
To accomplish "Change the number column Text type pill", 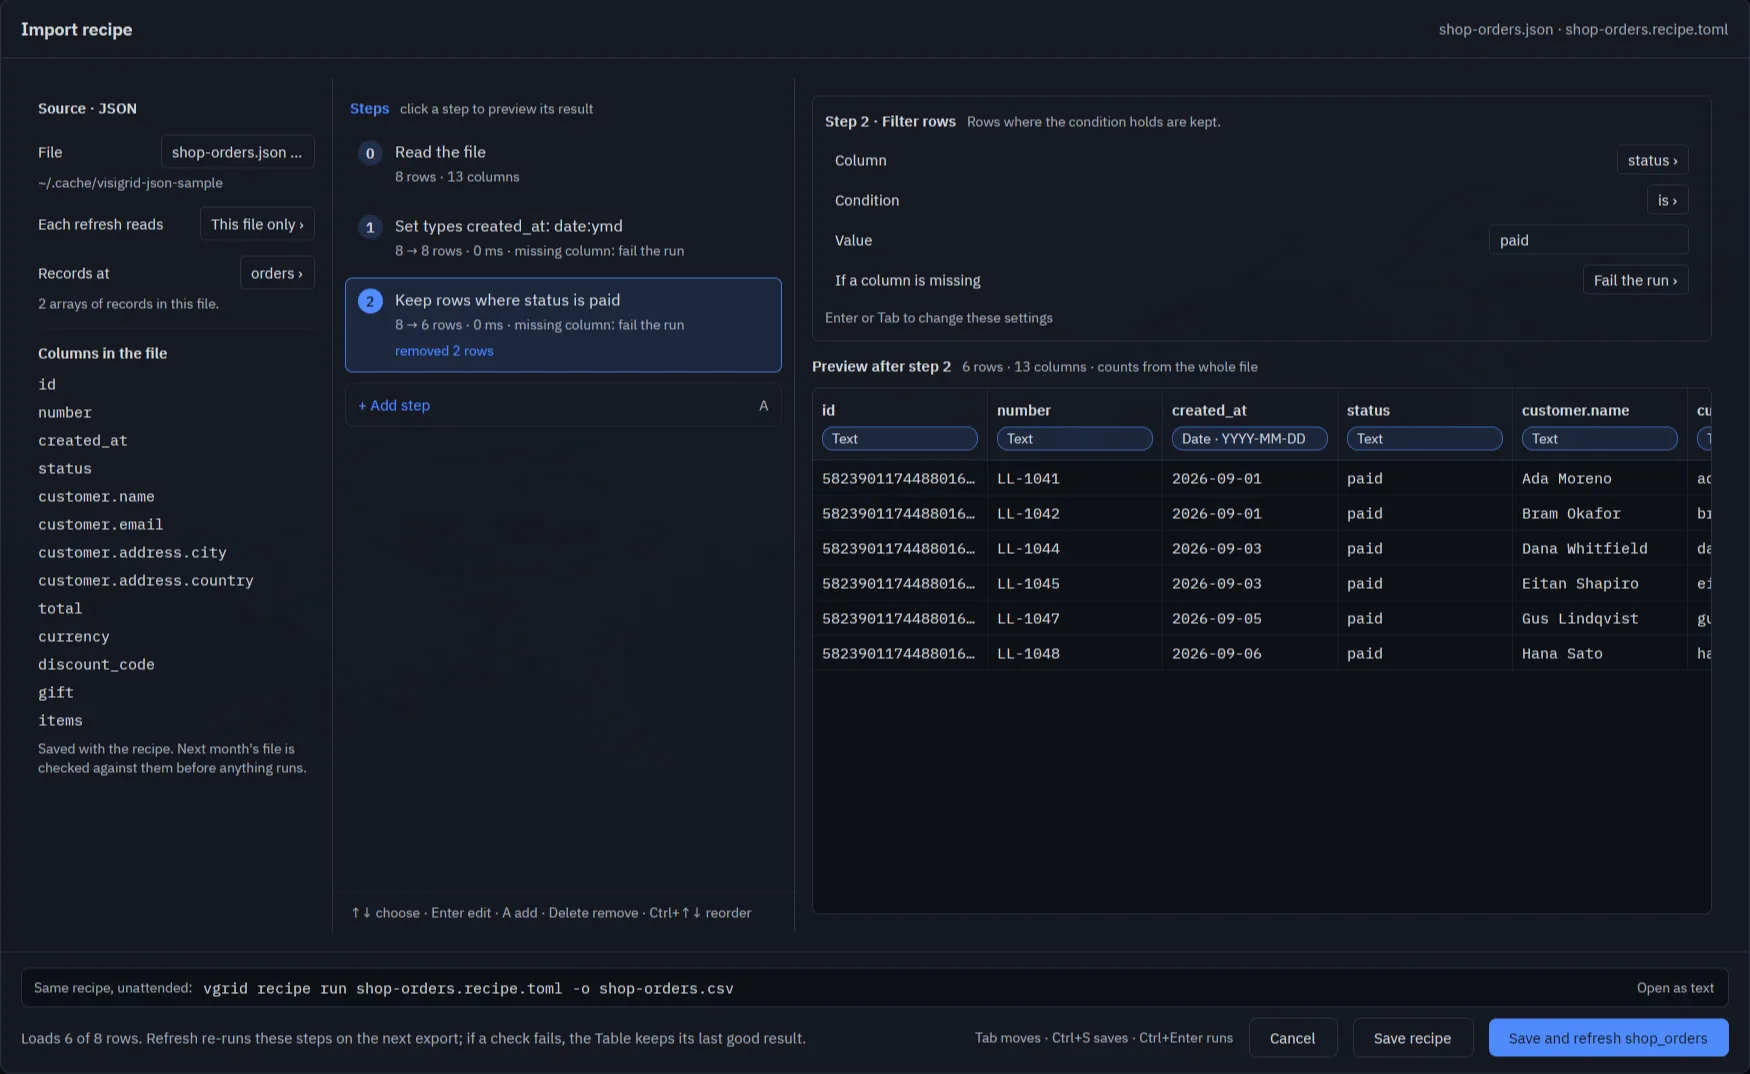I will click(x=1074, y=439).
